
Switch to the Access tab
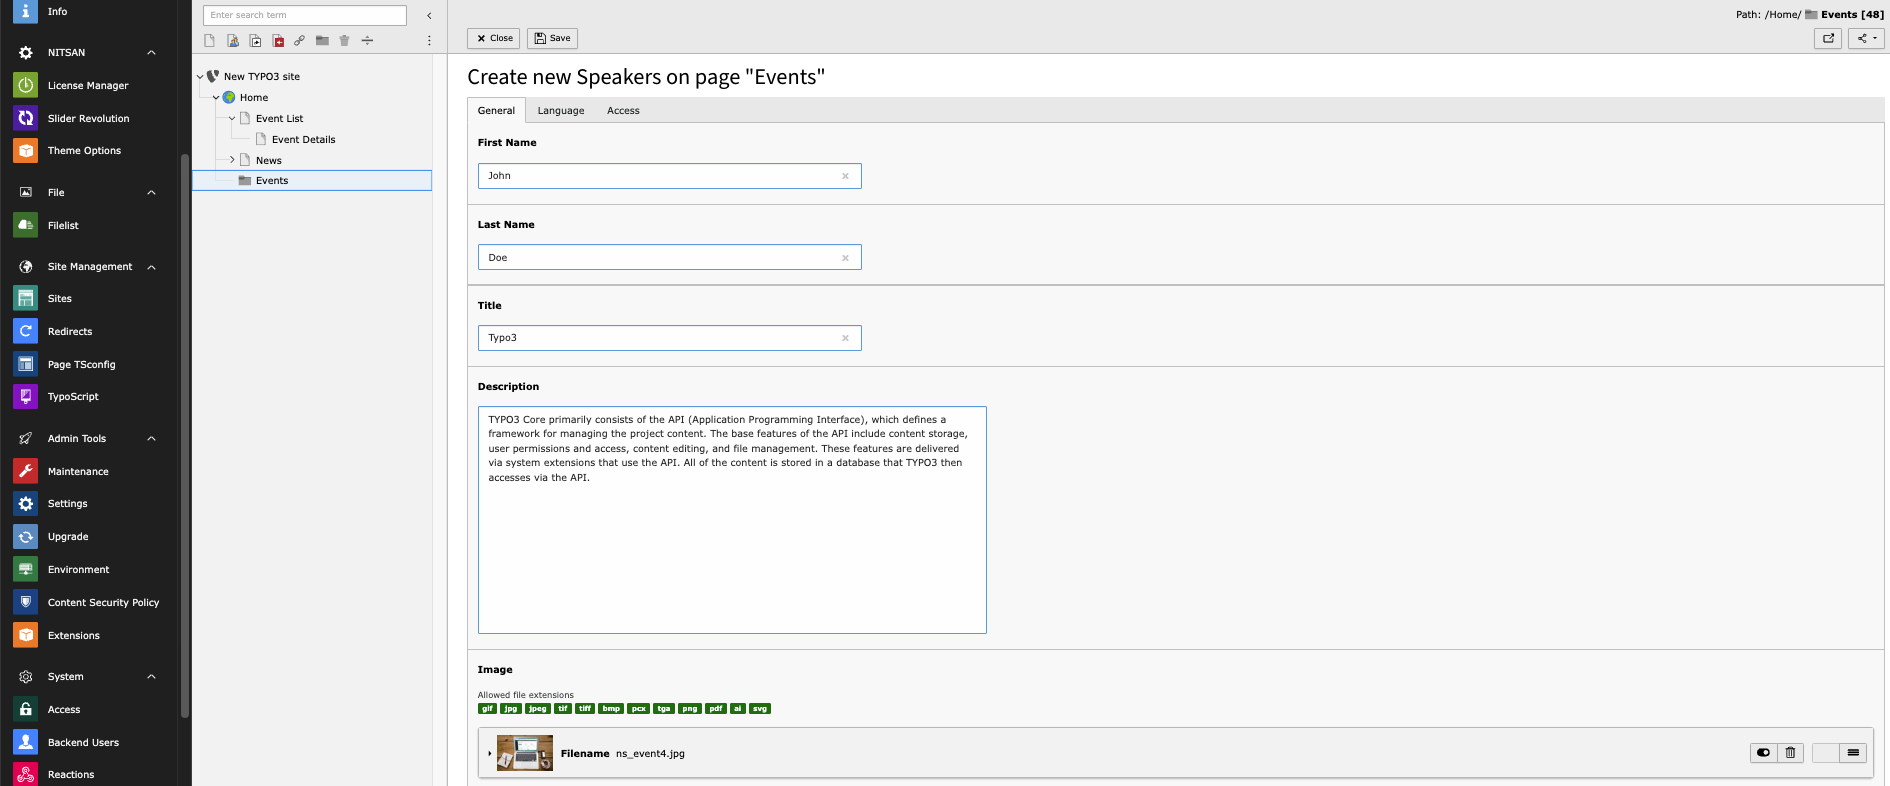tap(623, 111)
